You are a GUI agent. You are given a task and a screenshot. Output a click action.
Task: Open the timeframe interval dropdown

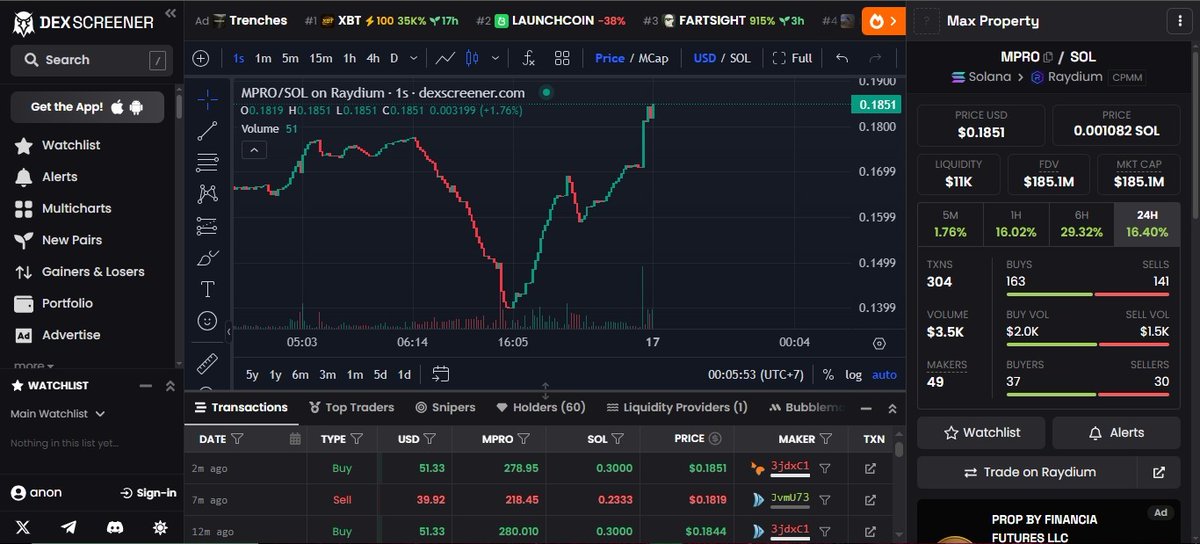(x=414, y=58)
